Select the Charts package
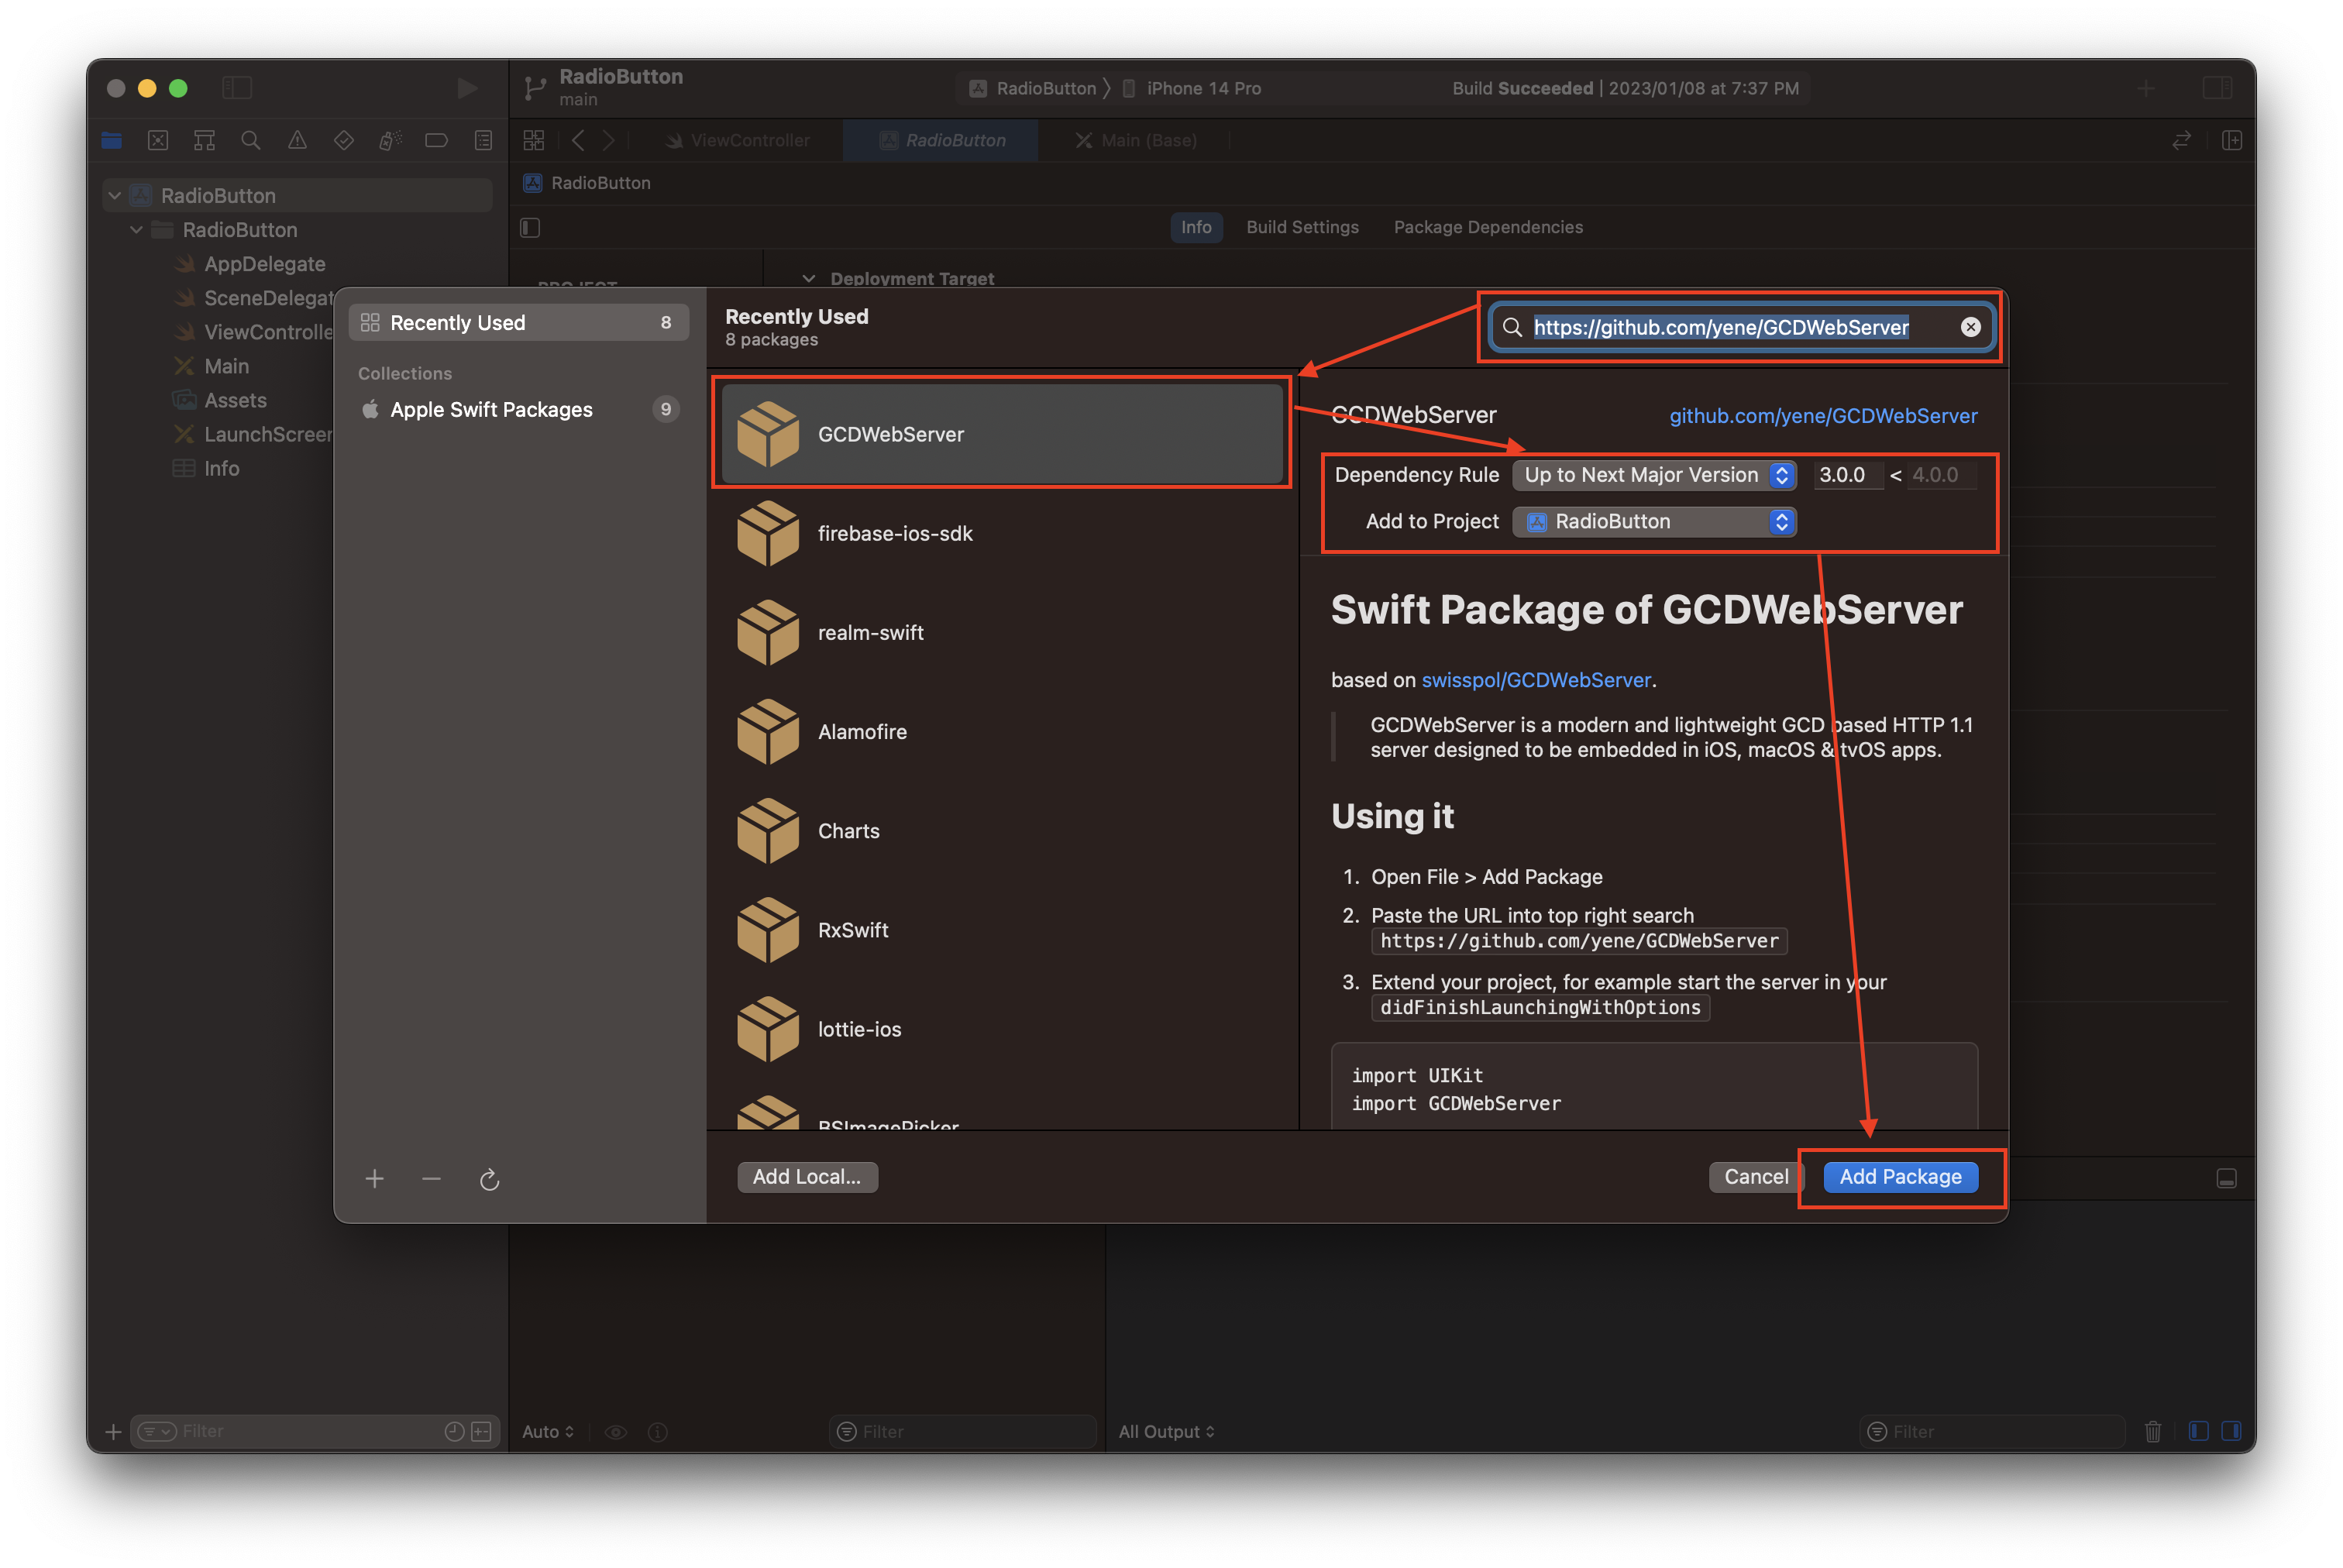The image size is (2343, 1568). tap(1002, 830)
